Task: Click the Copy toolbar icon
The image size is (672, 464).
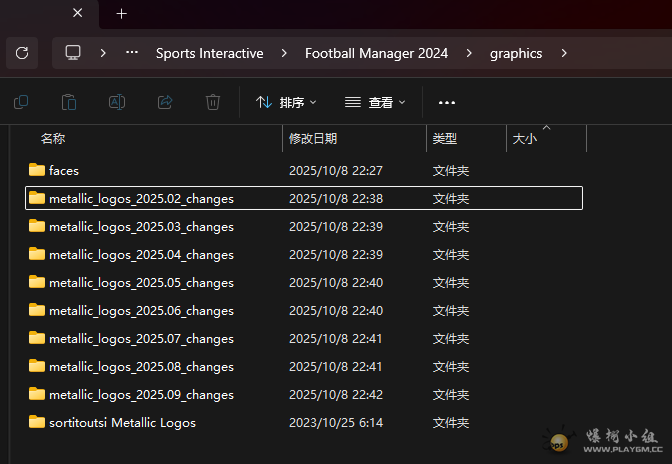Action: (x=21, y=102)
